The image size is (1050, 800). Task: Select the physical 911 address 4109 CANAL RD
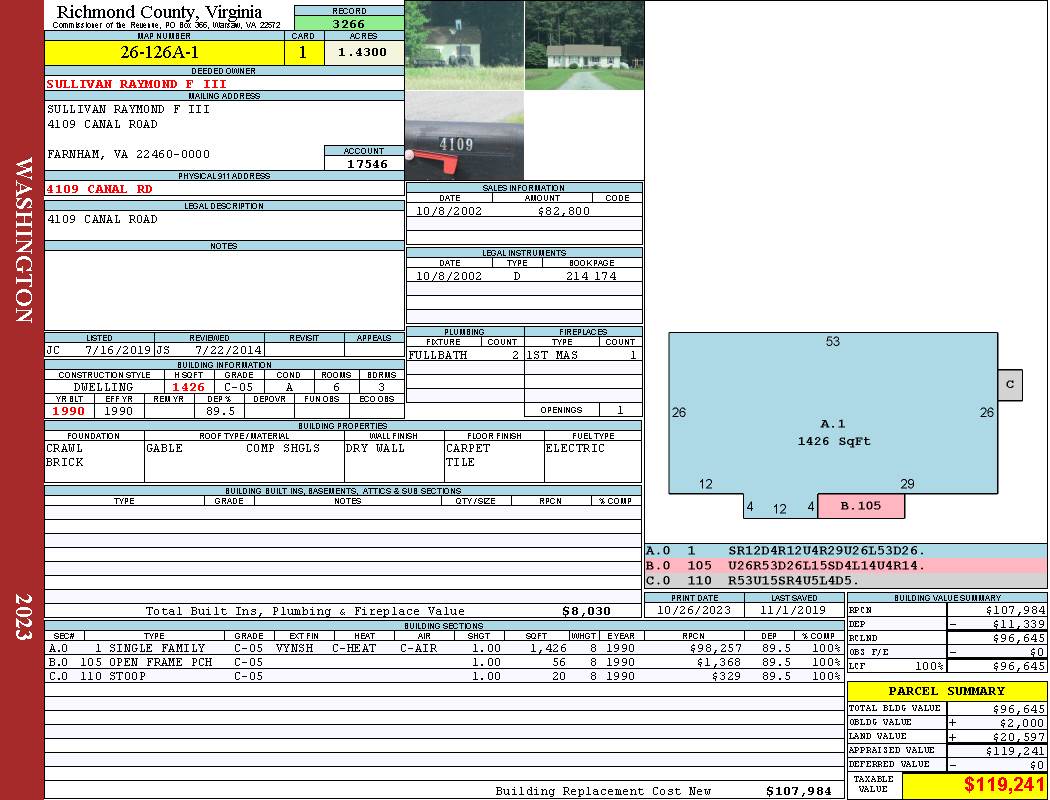(x=100, y=188)
